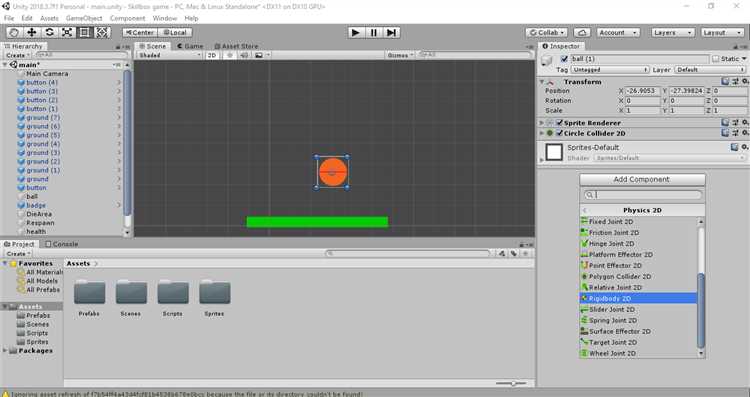Switch to the Console tab
Image resolution: width=750 pixels, height=397 pixels.
point(62,244)
